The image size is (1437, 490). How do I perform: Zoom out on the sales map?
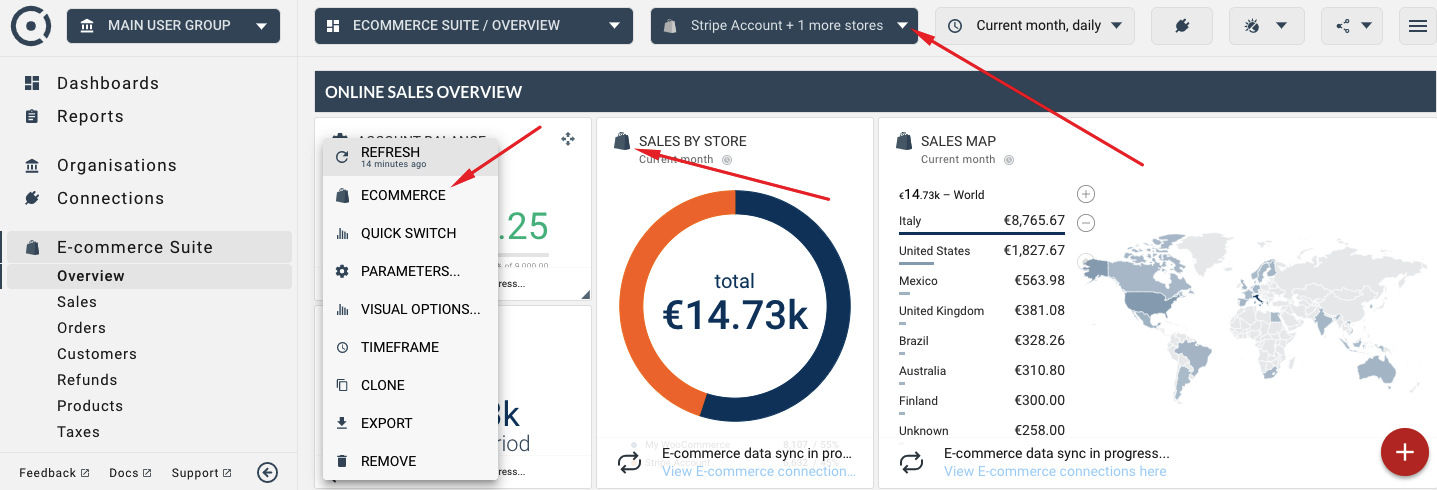tap(1086, 223)
